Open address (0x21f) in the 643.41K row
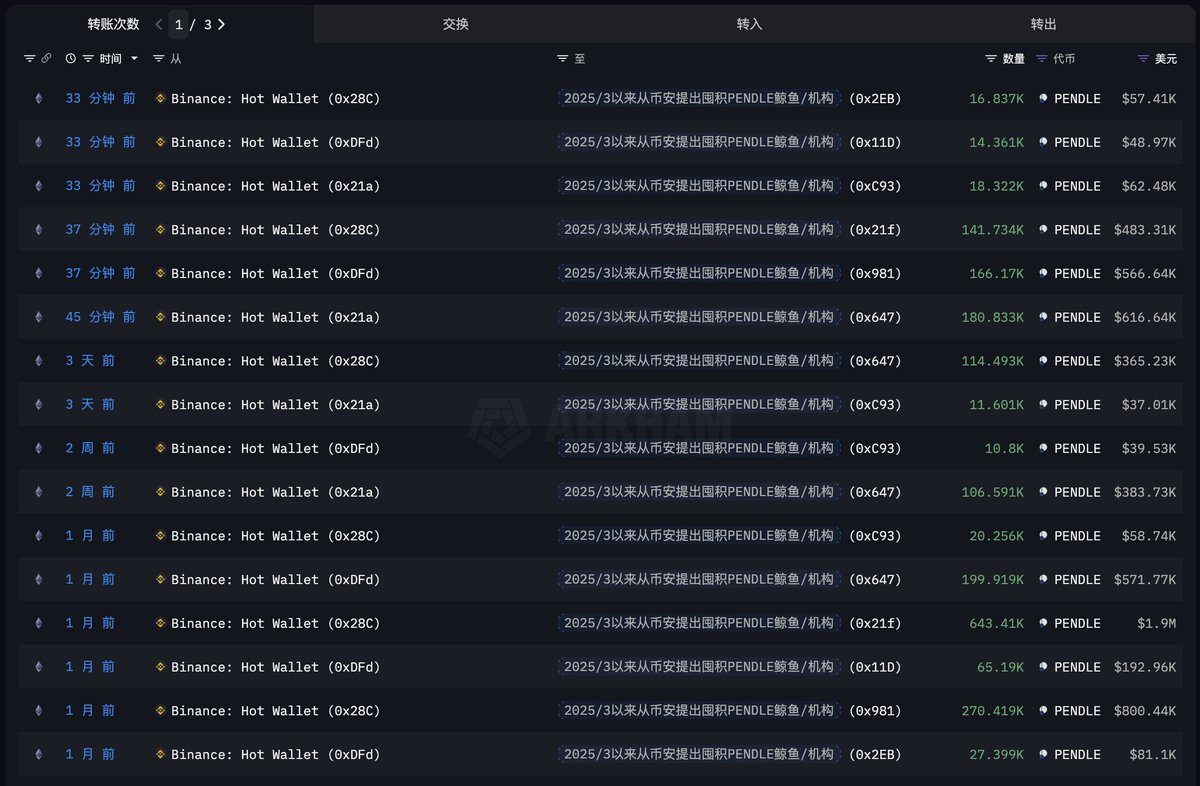The image size is (1200, 786). [875, 623]
